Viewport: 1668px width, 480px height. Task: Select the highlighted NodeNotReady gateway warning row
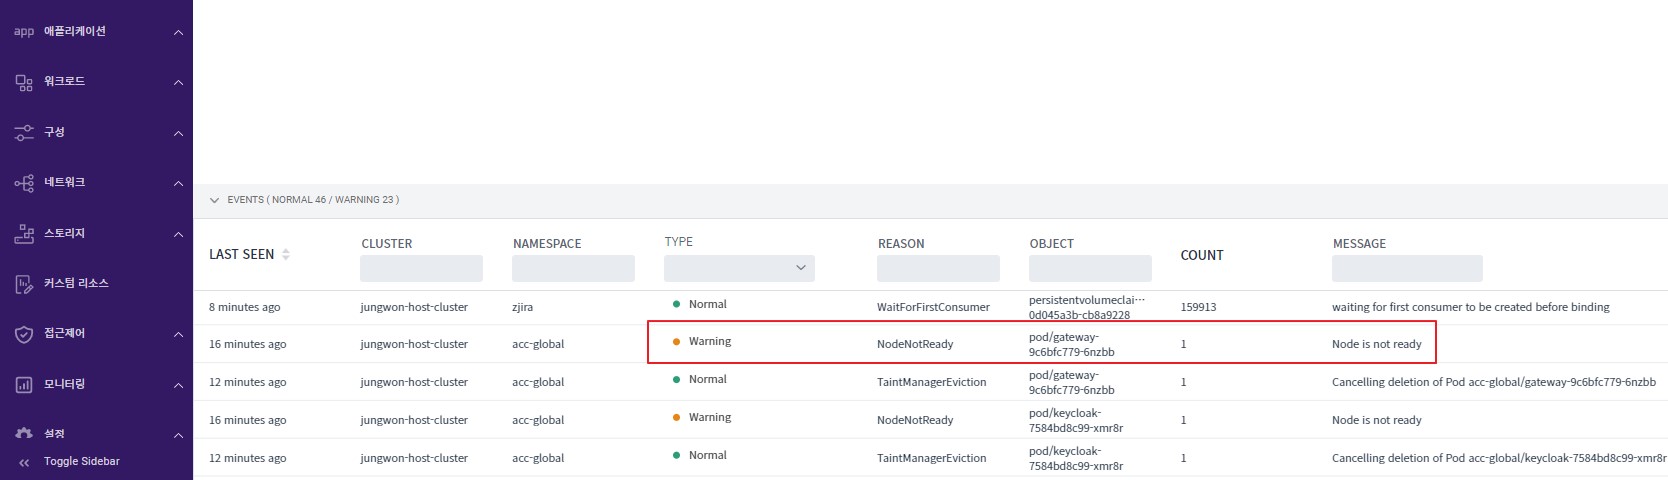[1041, 343]
